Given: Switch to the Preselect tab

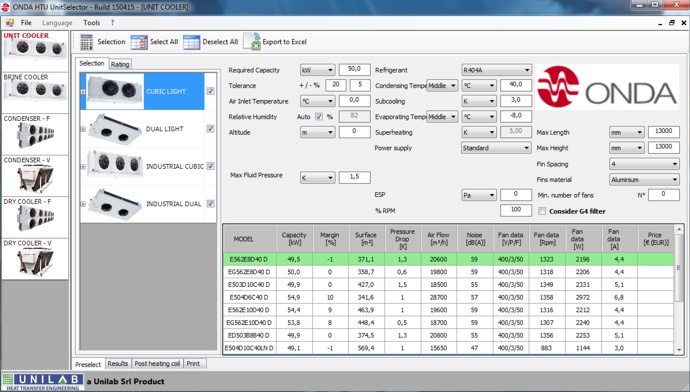Looking at the screenshot, I should pyautogui.click(x=88, y=364).
